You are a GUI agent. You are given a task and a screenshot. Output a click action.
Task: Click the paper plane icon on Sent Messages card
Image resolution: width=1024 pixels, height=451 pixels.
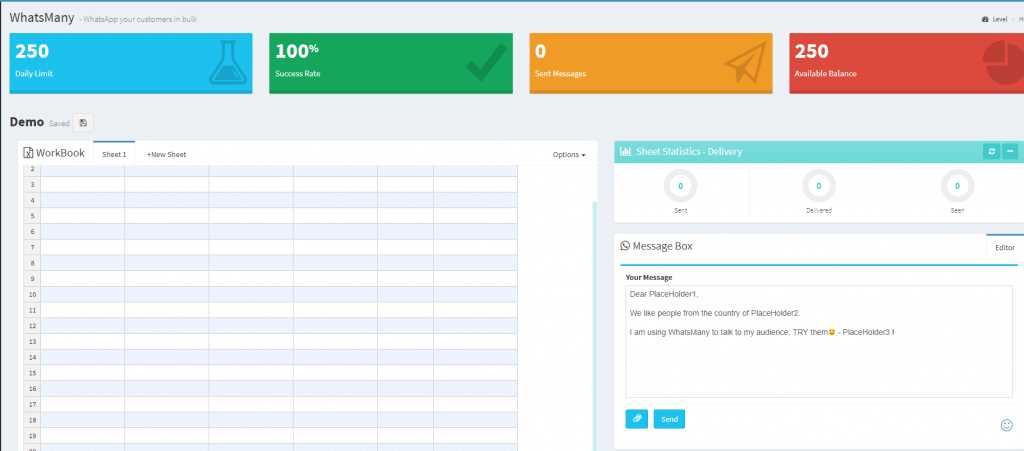point(746,63)
